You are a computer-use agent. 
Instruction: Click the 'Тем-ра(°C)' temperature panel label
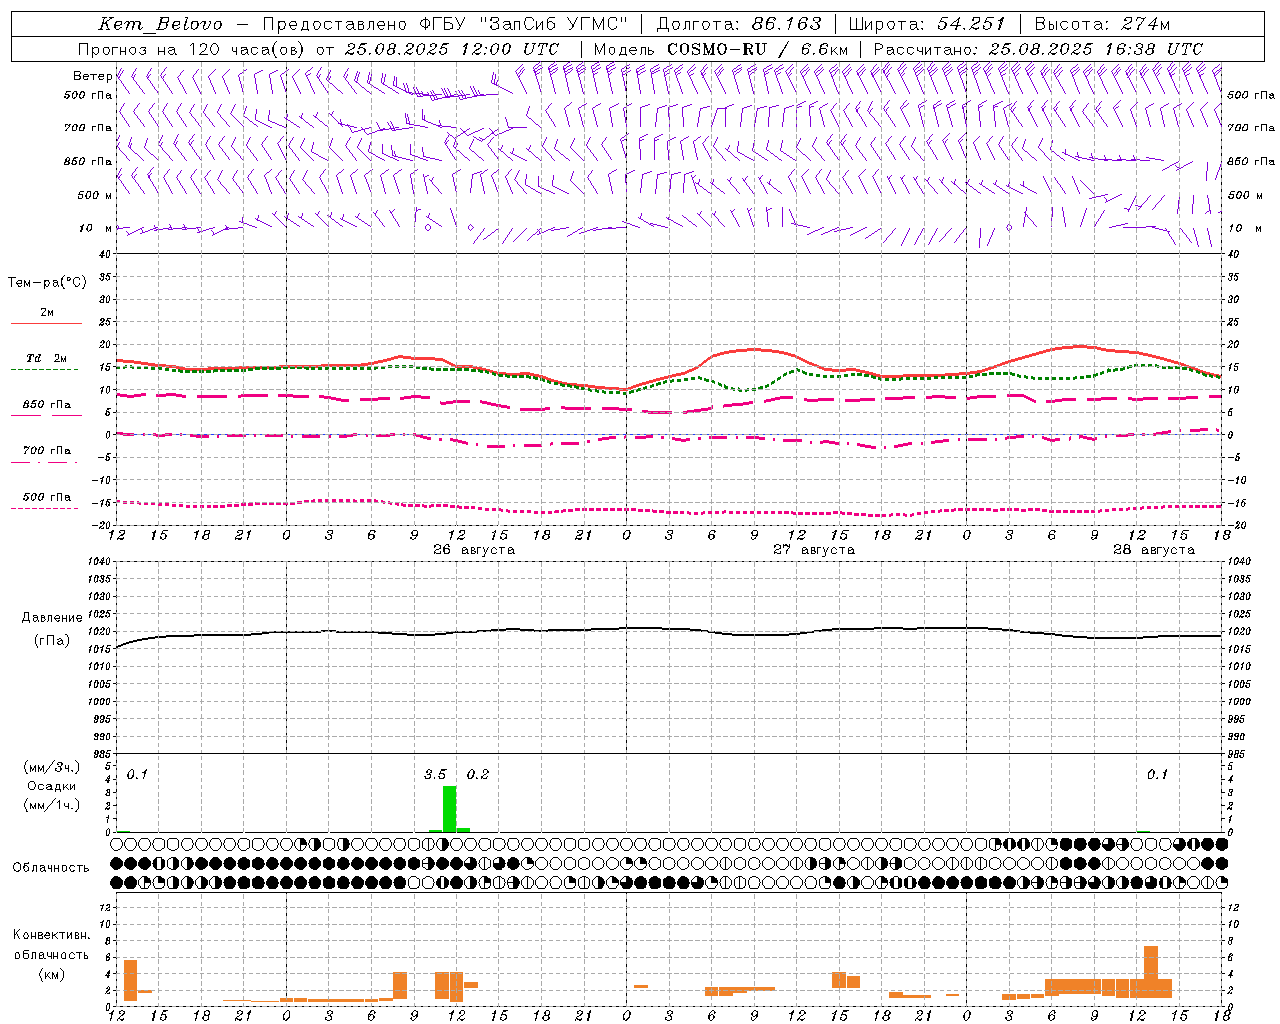(47, 283)
